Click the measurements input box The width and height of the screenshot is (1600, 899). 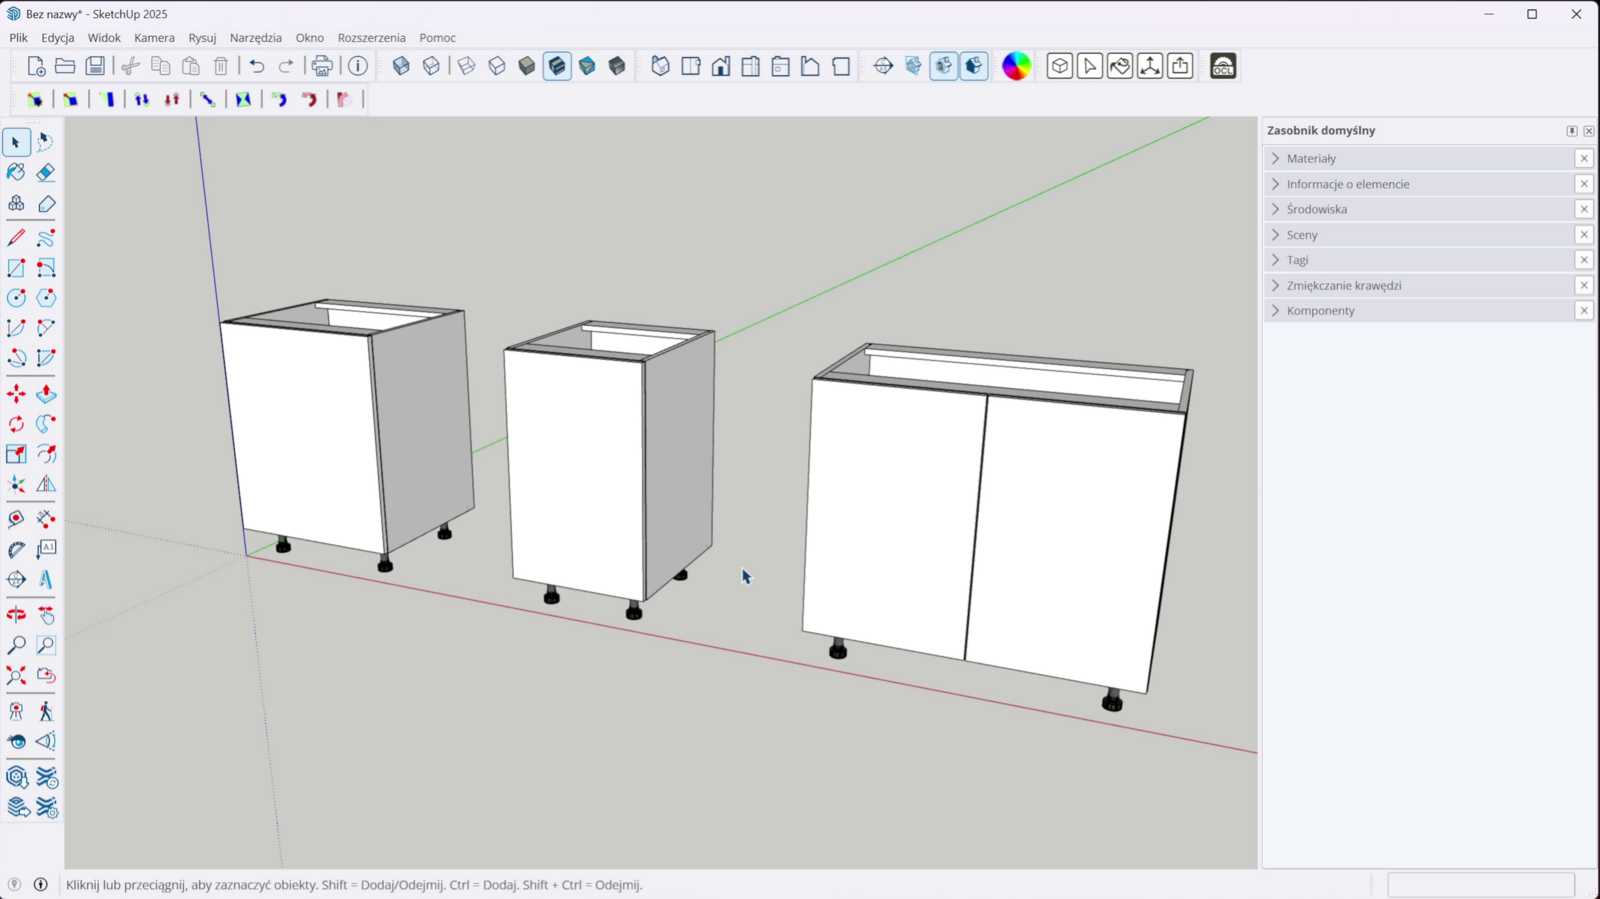1480,885
